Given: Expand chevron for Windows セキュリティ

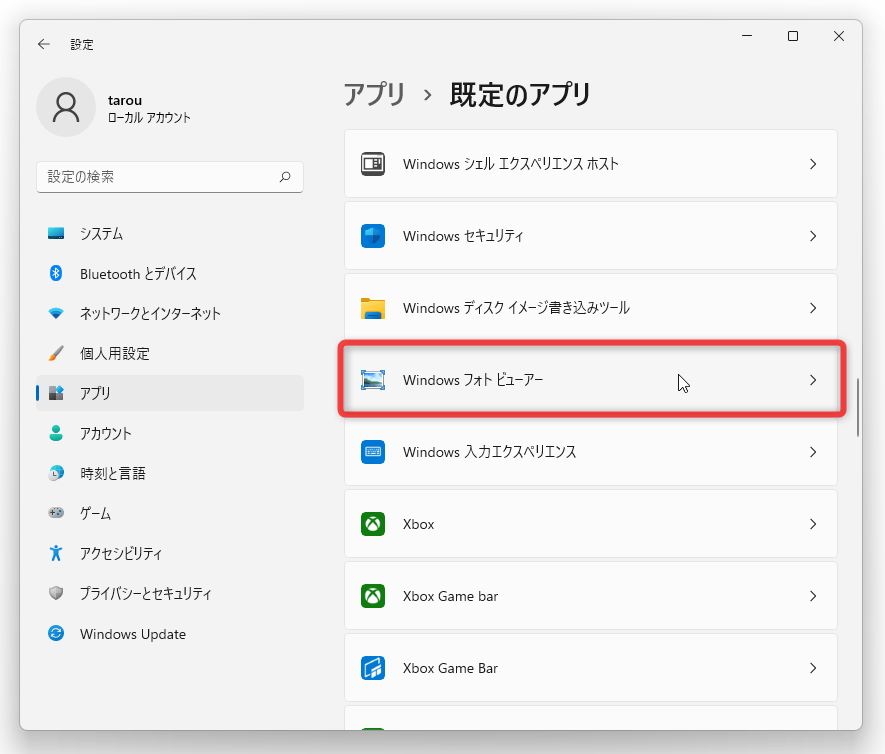Looking at the screenshot, I should 813,236.
